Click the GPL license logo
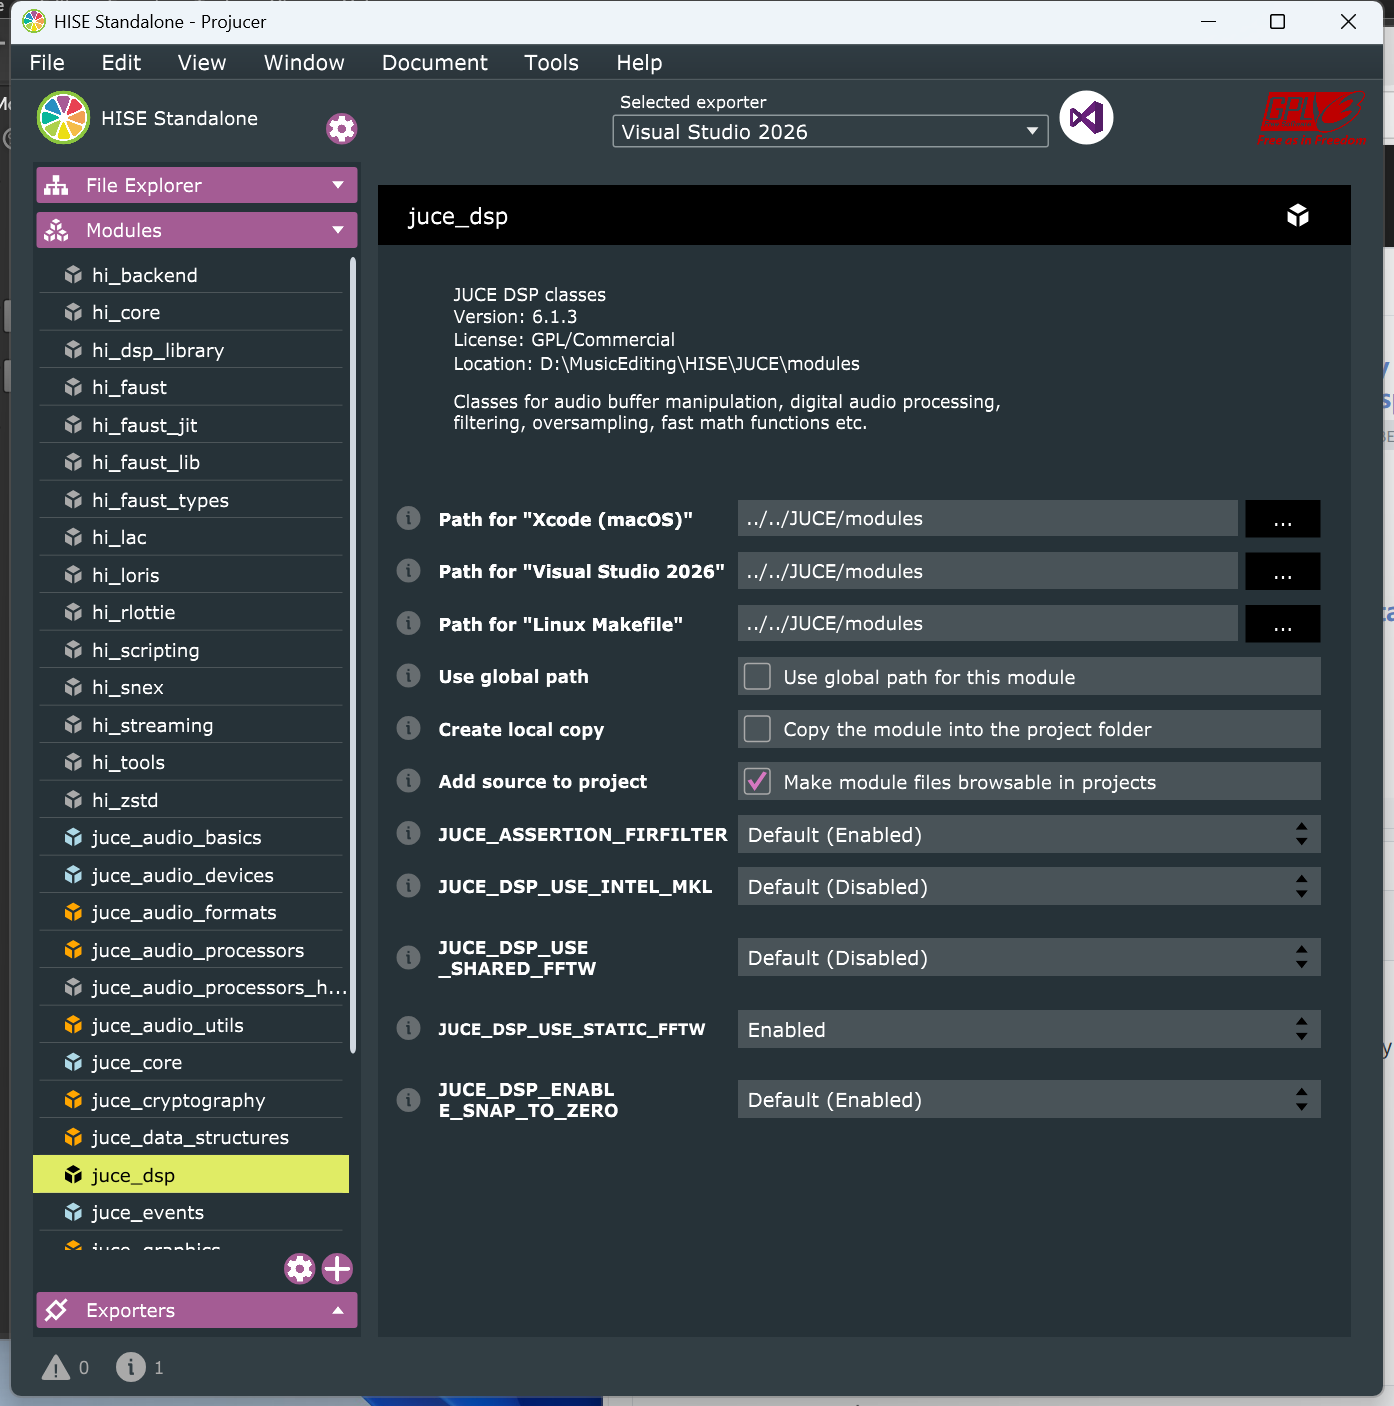The width and height of the screenshot is (1394, 1406). click(1311, 118)
